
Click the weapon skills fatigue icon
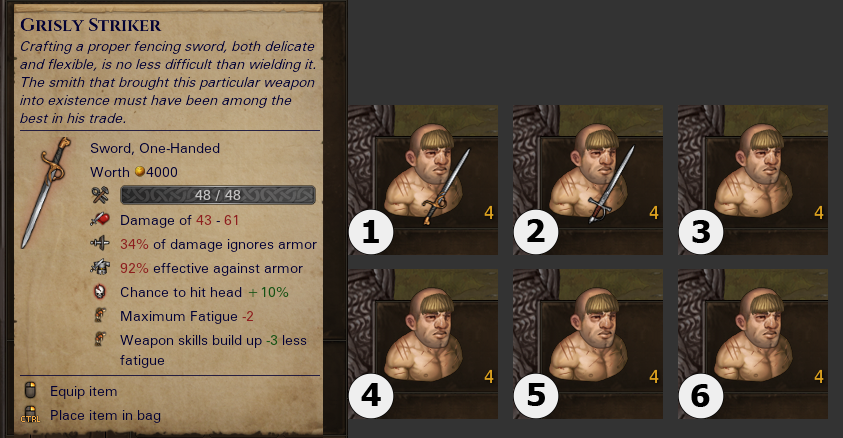pos(99,339)
